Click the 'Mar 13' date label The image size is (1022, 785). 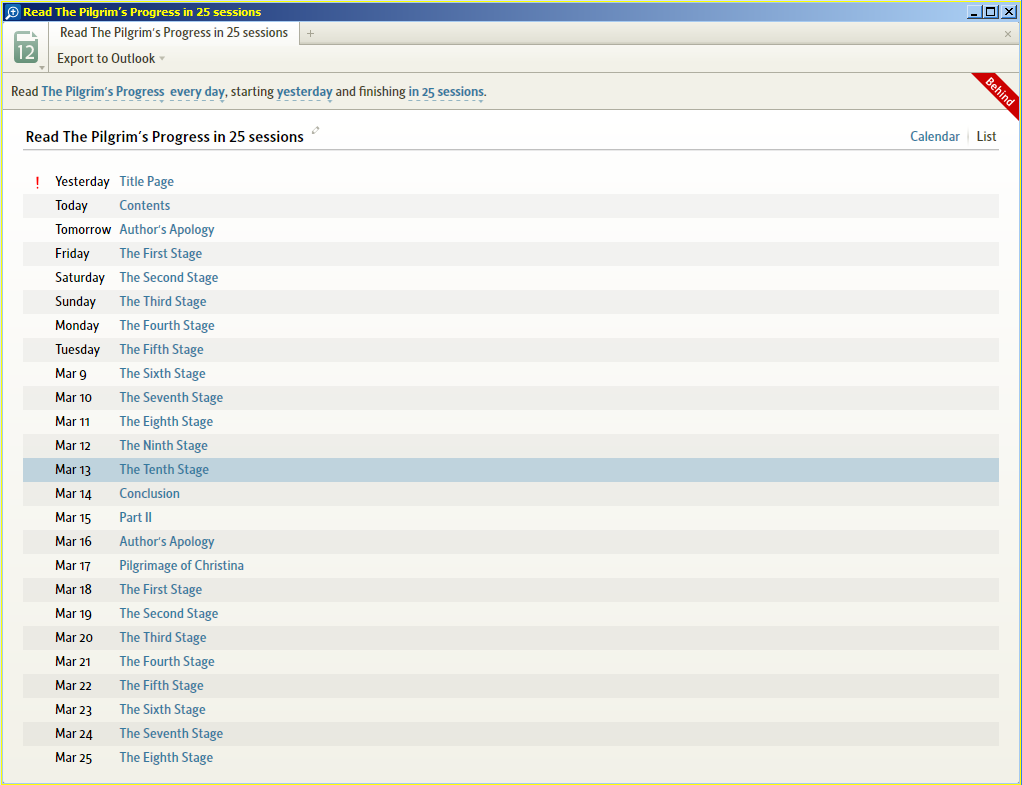(73, 469)
